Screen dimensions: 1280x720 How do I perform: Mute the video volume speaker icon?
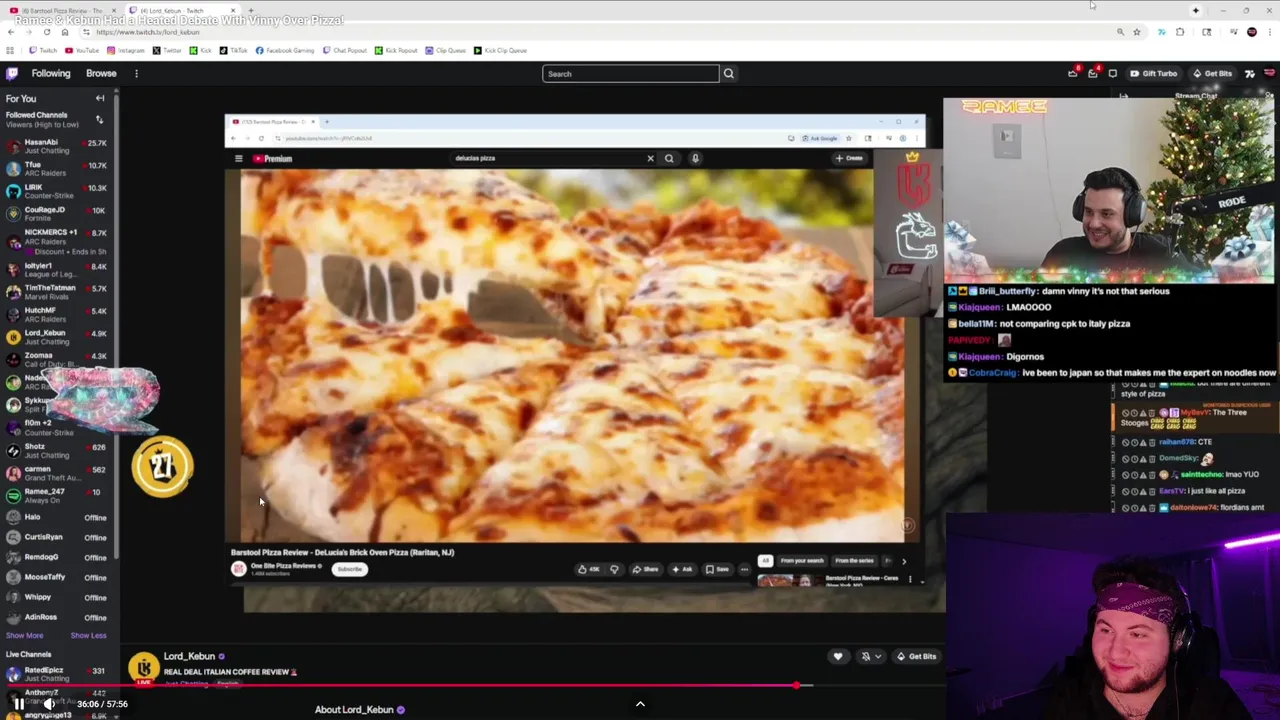coord(48,704)
